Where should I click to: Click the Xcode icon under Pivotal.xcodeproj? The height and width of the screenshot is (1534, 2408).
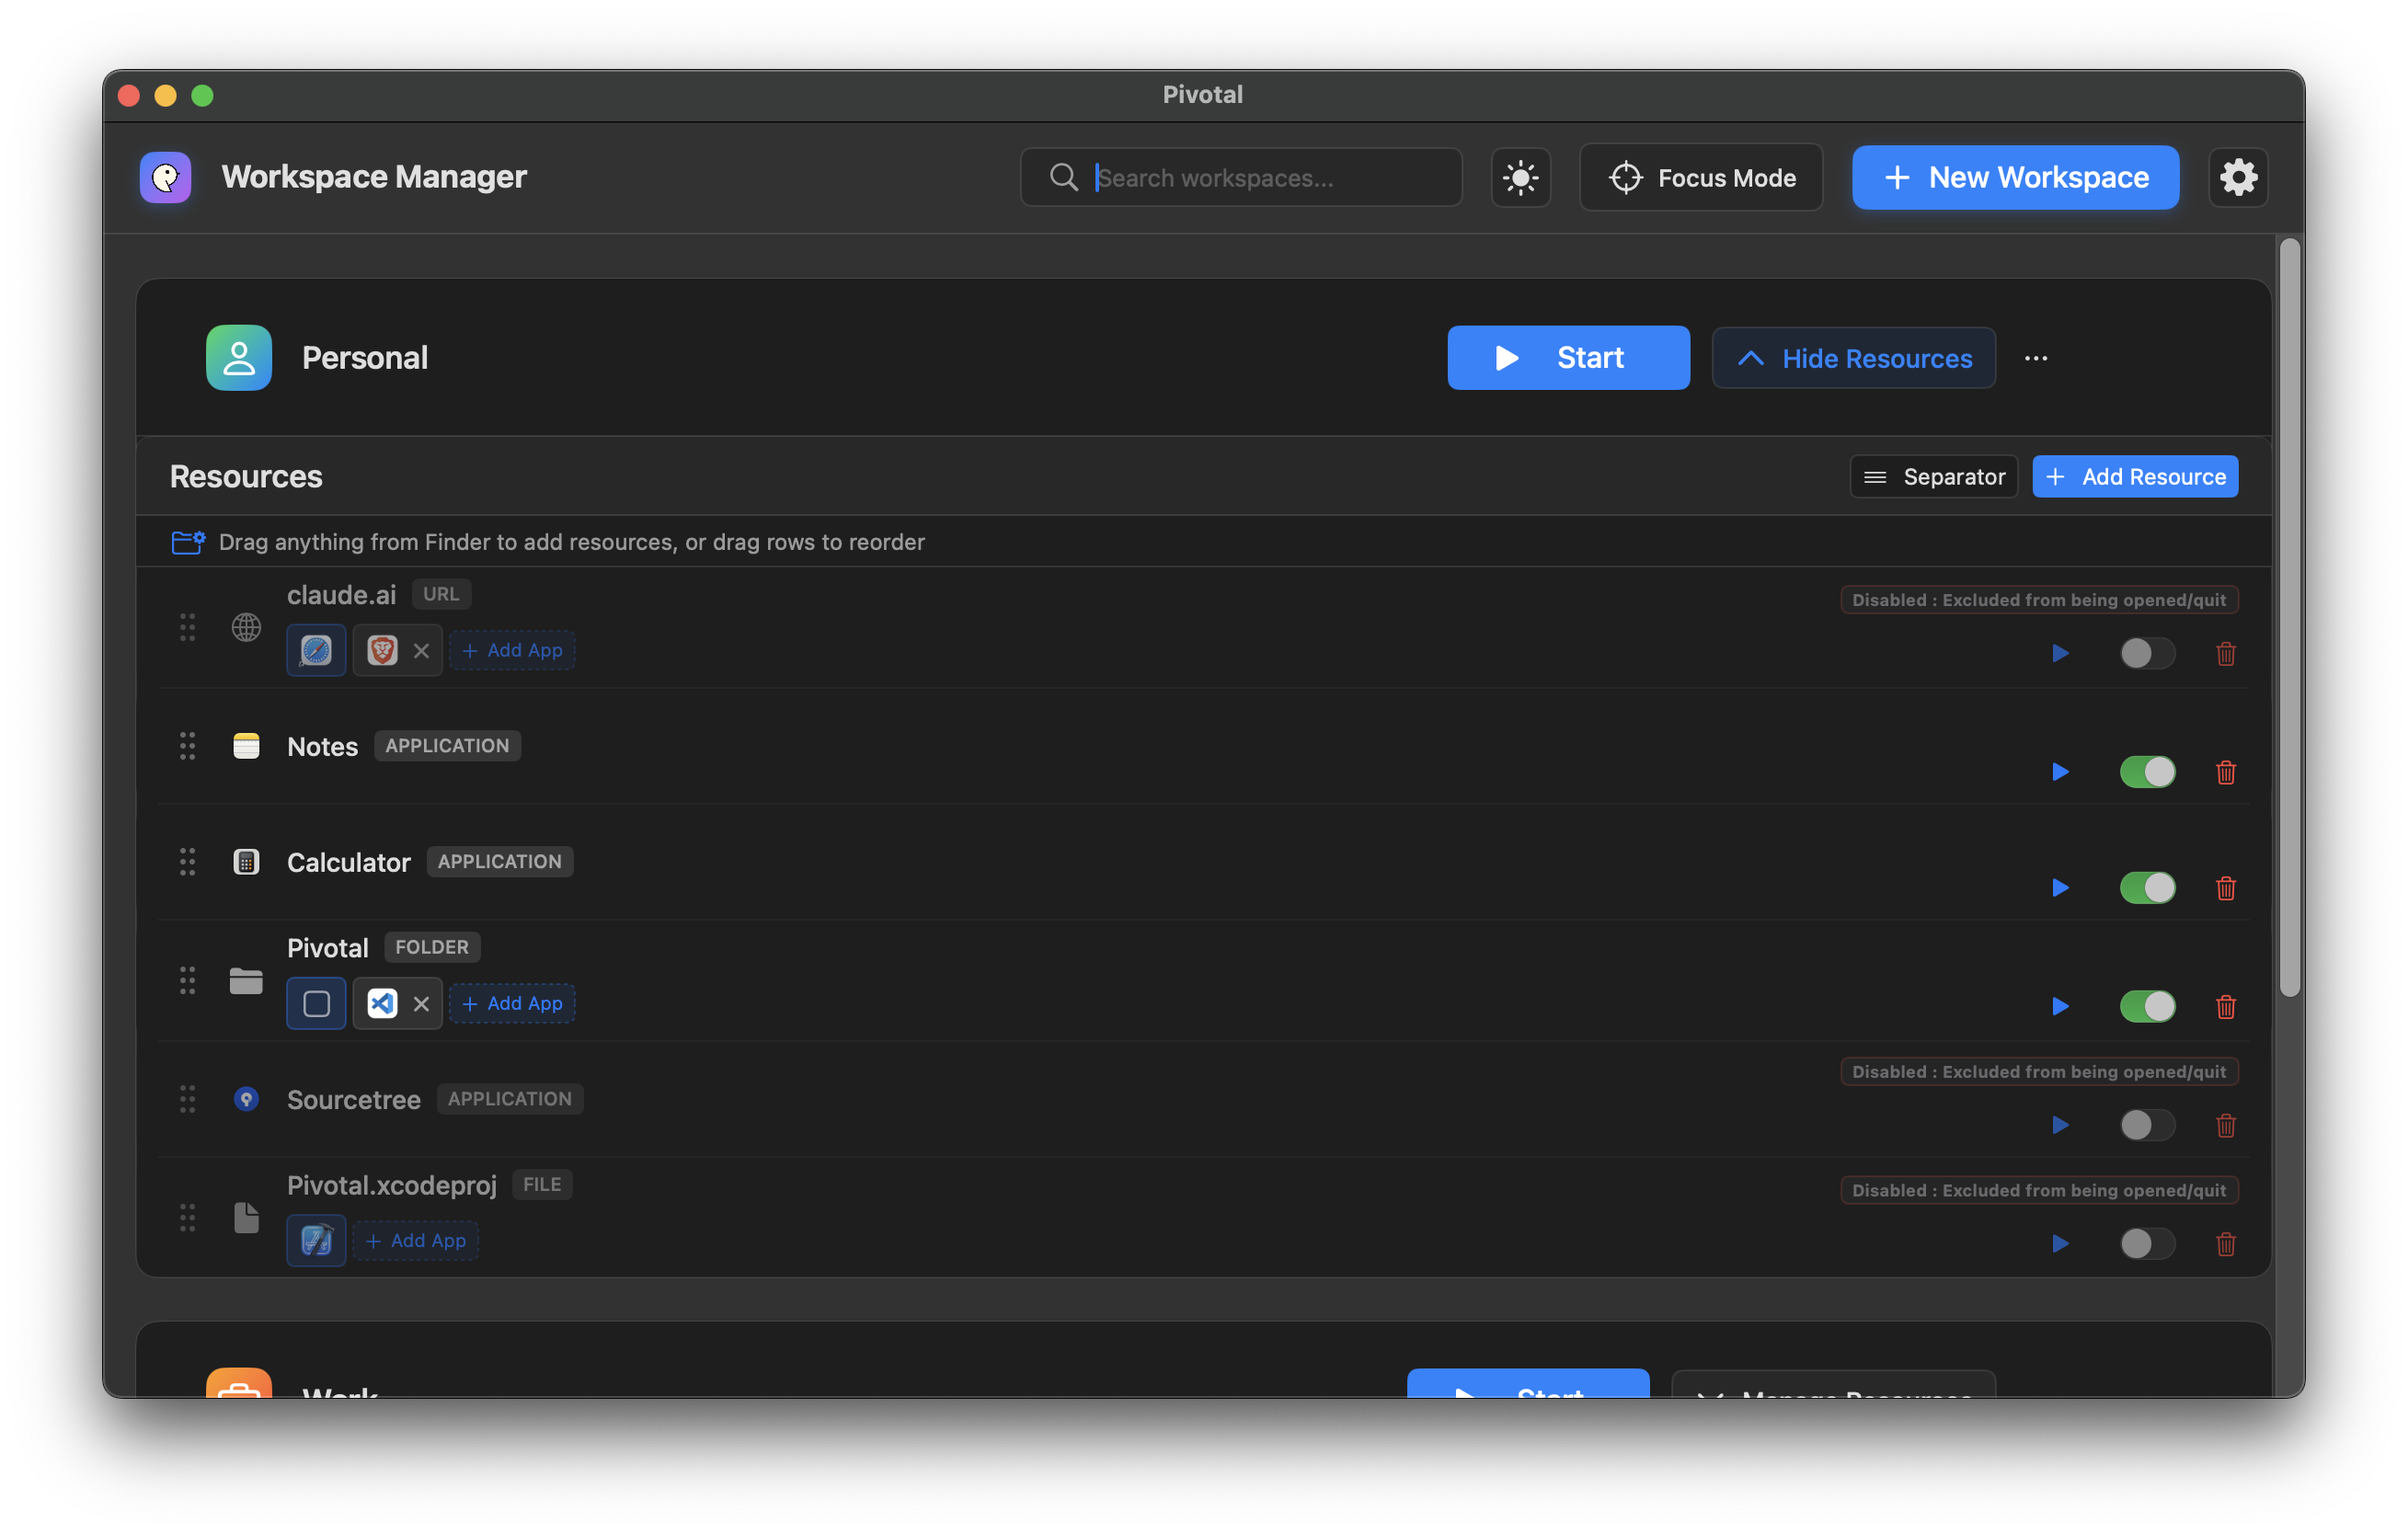click(x=315, y=1240)
